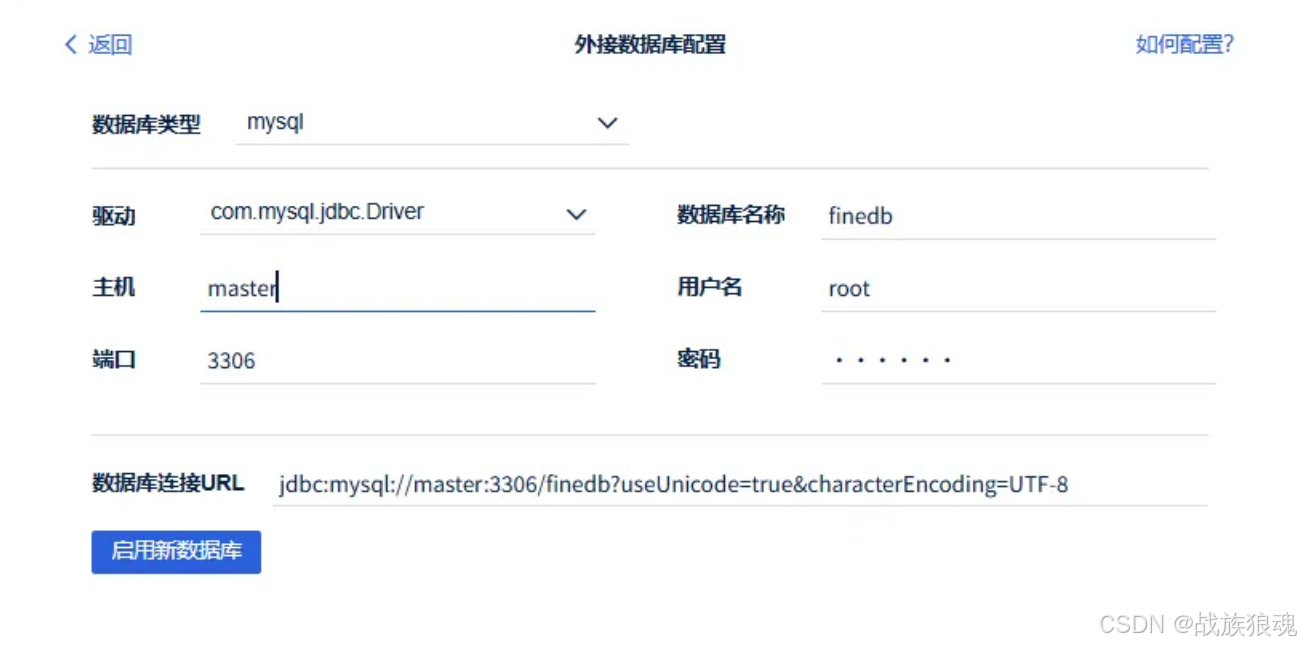The height and width of the screenshot is (646, 1301).
Task: Click the back chevron arrow icon
Action: pos(70,44)
